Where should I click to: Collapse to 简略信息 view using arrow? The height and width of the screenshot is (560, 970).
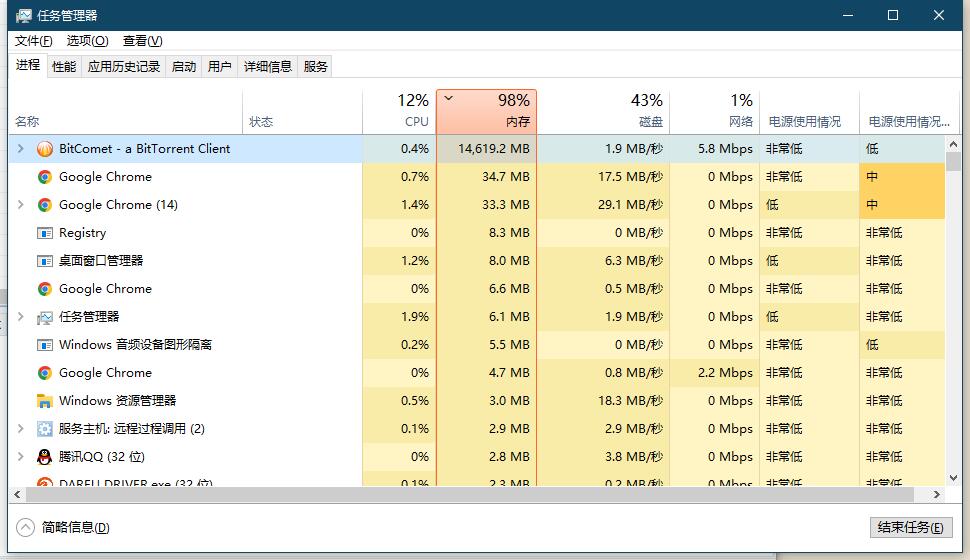click(25, 527)
